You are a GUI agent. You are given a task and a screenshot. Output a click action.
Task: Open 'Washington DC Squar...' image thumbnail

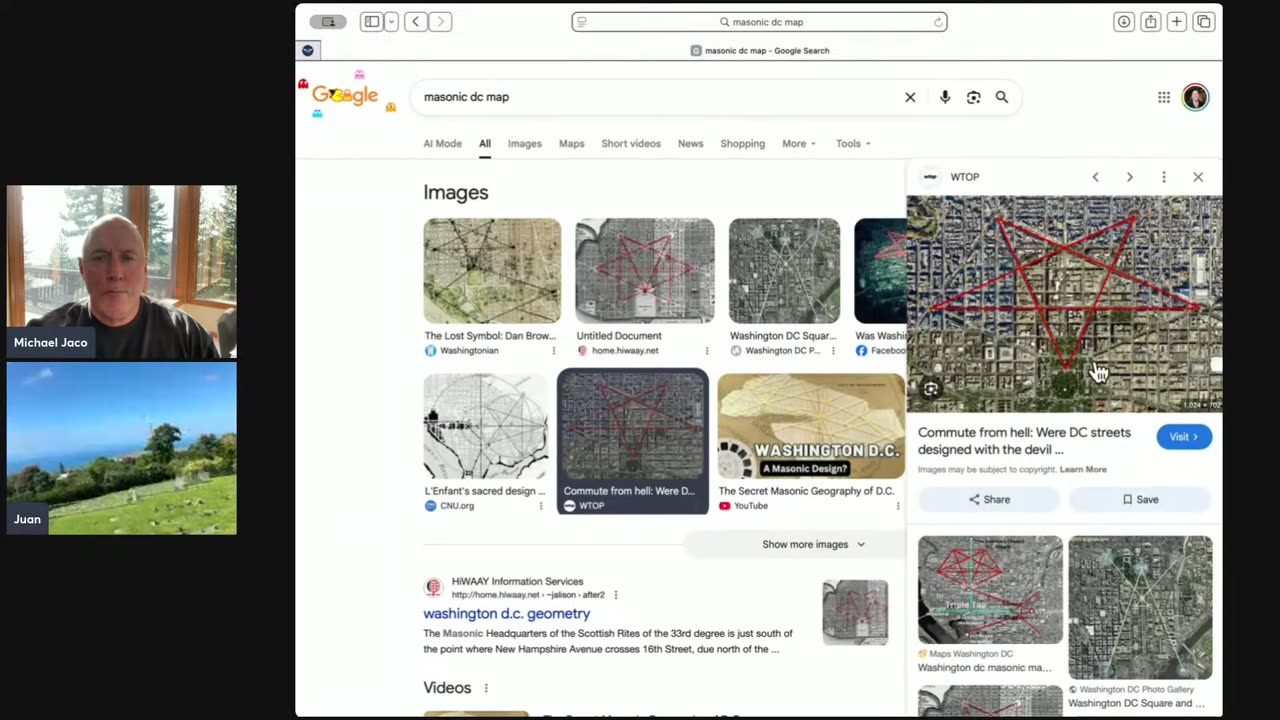coord(784,271)
